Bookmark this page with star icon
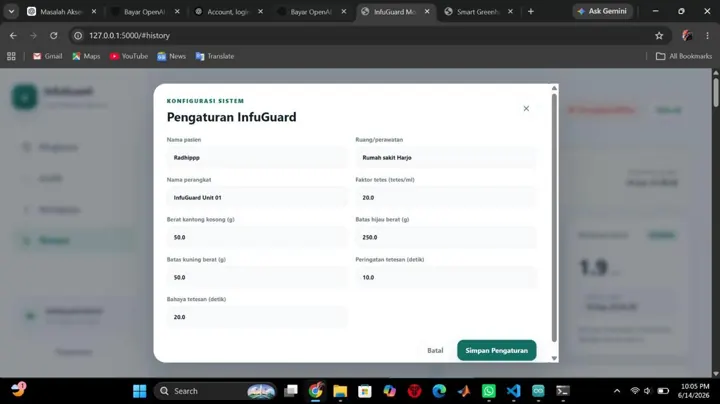This screenshot has height=404, width=720. [x=659, y=35]
